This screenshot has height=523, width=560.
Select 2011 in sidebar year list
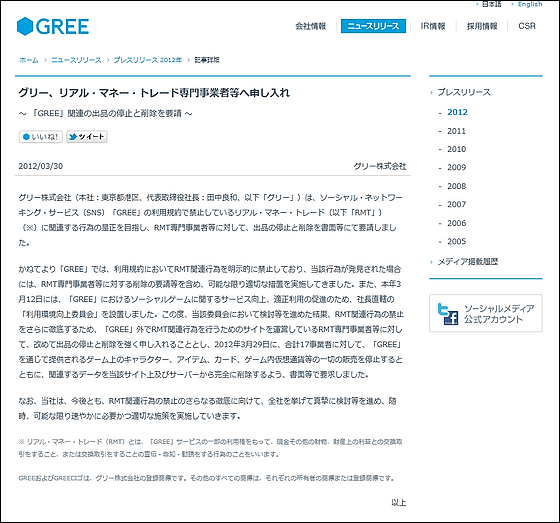pyautogui.click(x=456, y=131)
